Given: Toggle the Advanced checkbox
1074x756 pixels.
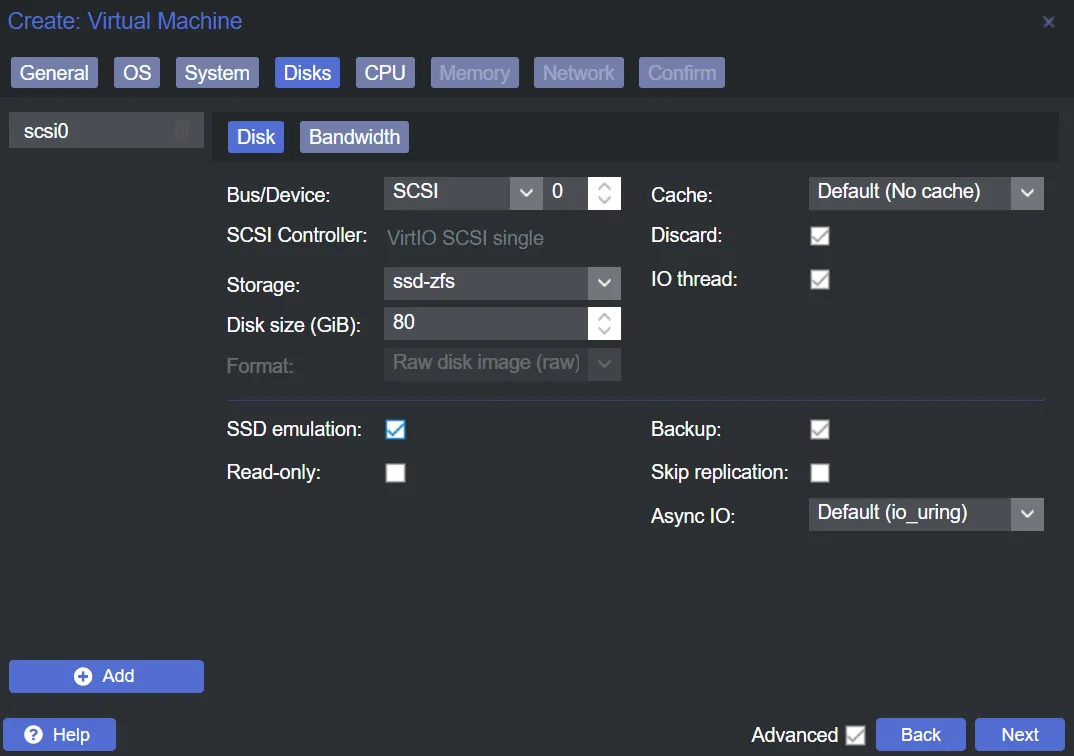Looking at the screenshot, I should coord(855,736).
